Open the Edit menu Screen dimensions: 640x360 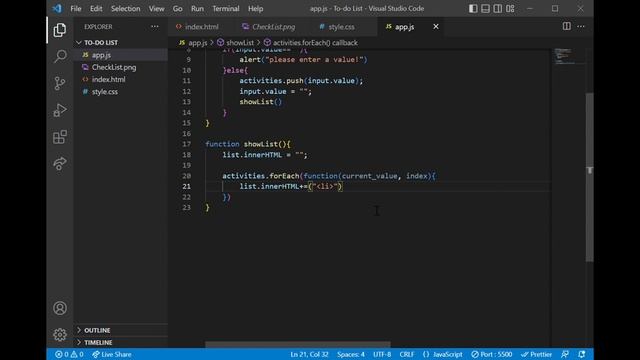point(96,9)
